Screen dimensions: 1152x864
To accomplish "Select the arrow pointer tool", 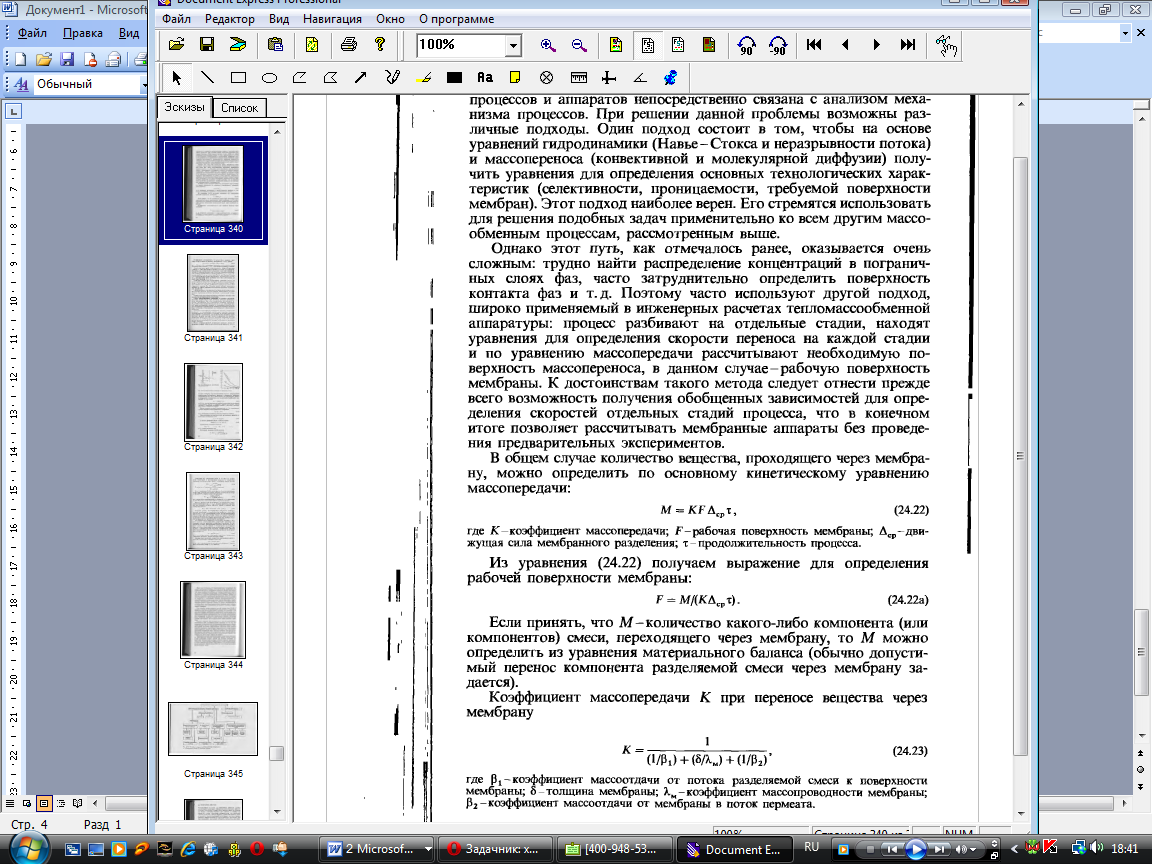I will [x=176, y=77].
